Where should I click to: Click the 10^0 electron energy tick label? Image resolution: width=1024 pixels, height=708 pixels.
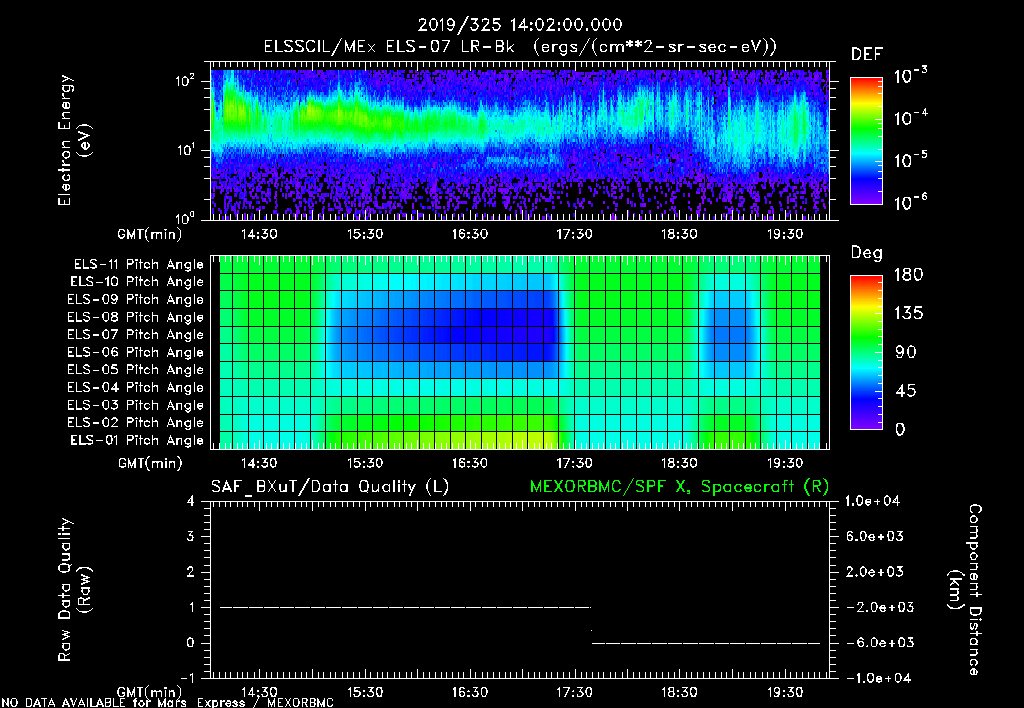click(x=185, y=218)
